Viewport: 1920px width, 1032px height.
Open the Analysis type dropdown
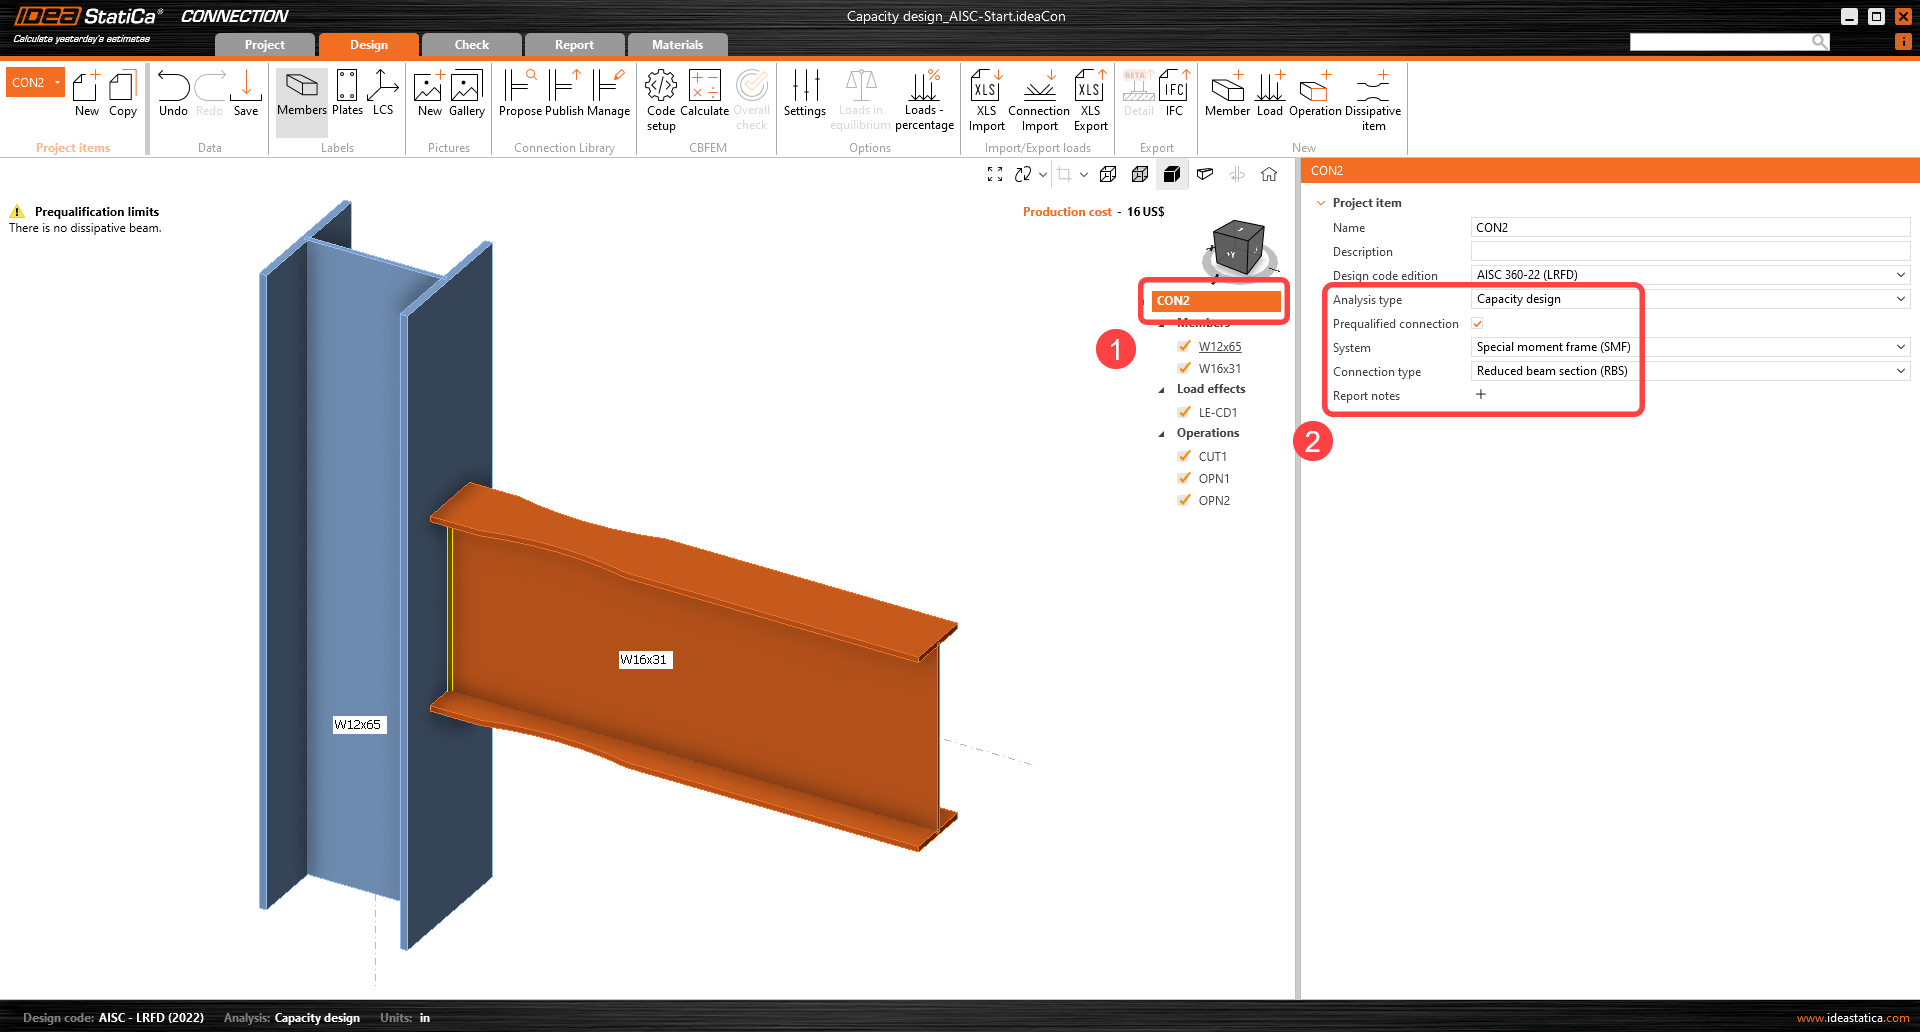pyautogui.click(x=1690, y=299)
